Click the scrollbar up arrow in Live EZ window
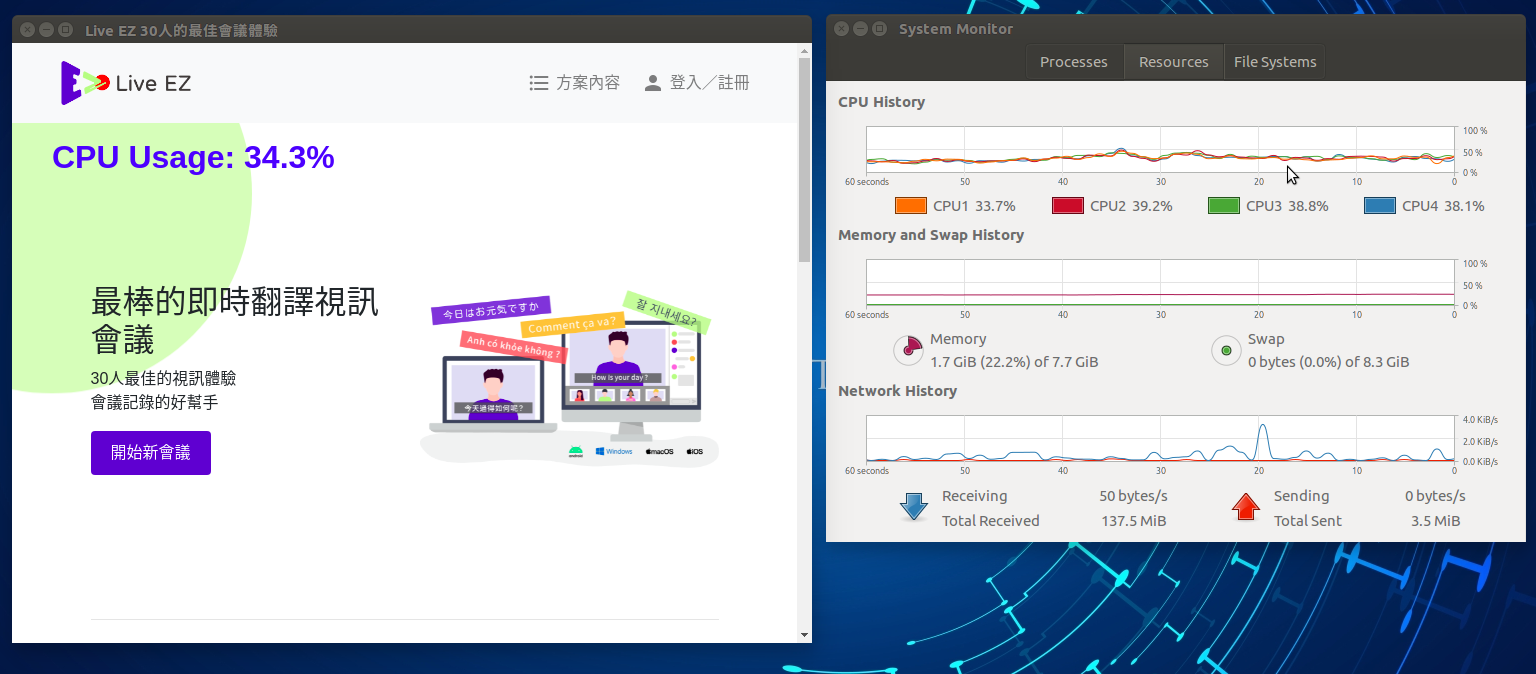1536x674 pixels. coord(804,50)
